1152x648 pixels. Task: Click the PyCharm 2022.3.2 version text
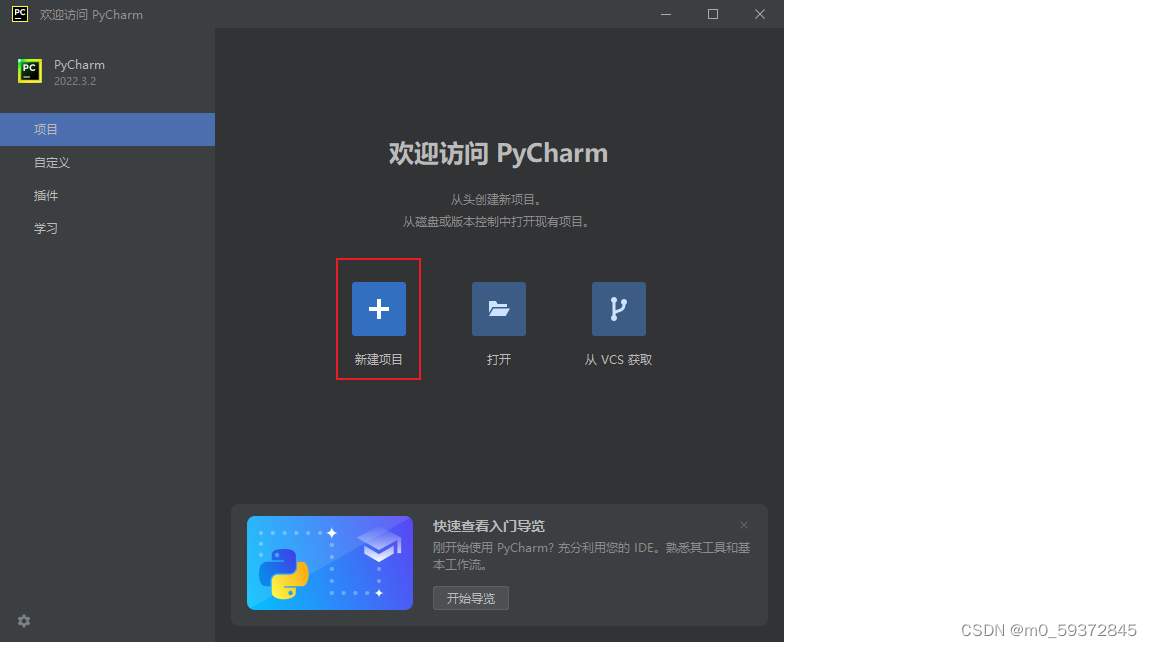point(75,81)
